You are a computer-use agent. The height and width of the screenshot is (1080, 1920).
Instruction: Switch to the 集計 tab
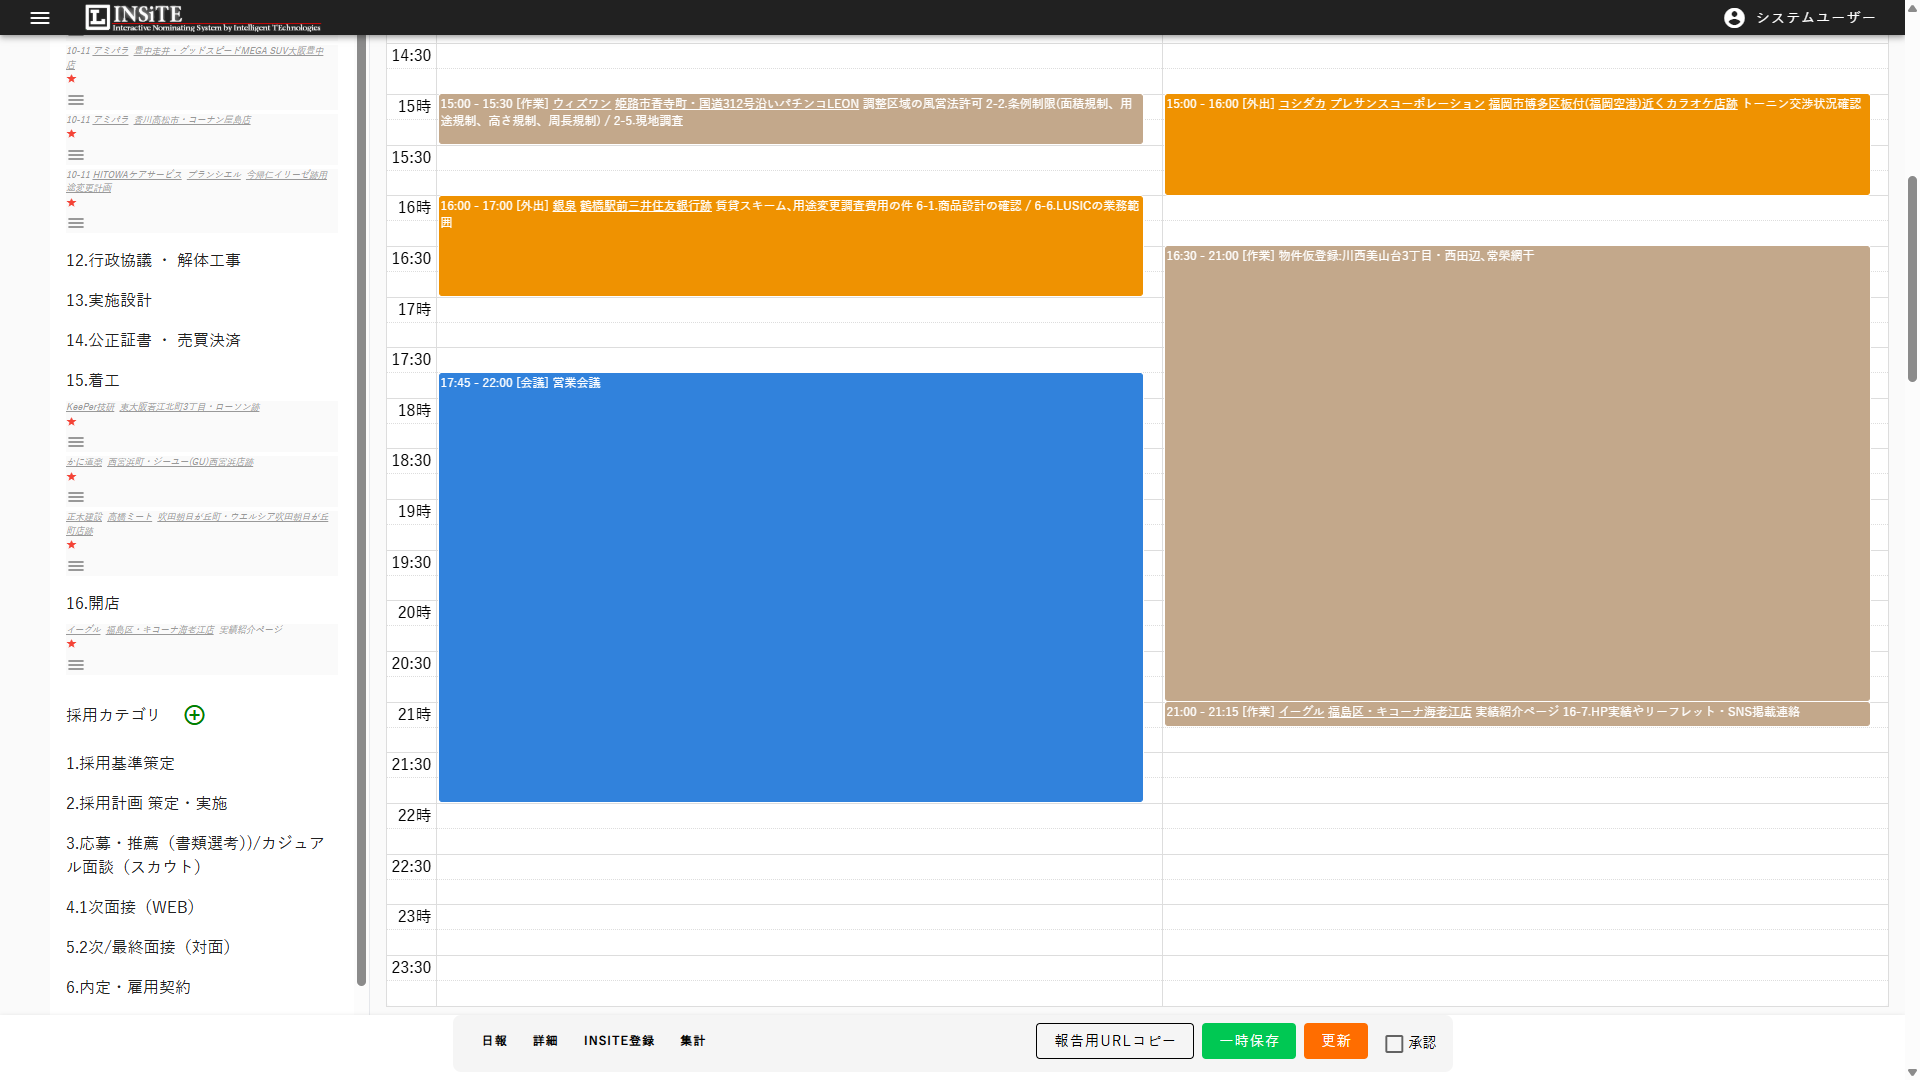(x=693, y=1041)
